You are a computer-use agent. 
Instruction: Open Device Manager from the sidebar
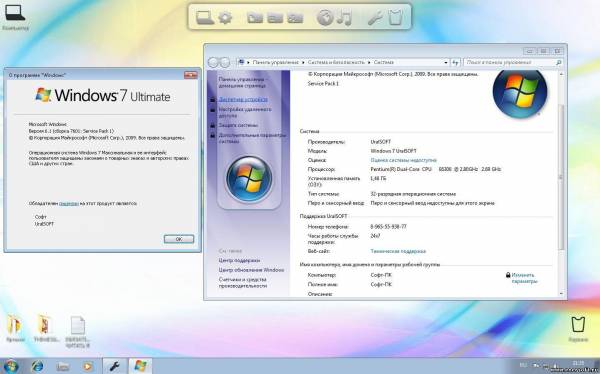[243, 100]
